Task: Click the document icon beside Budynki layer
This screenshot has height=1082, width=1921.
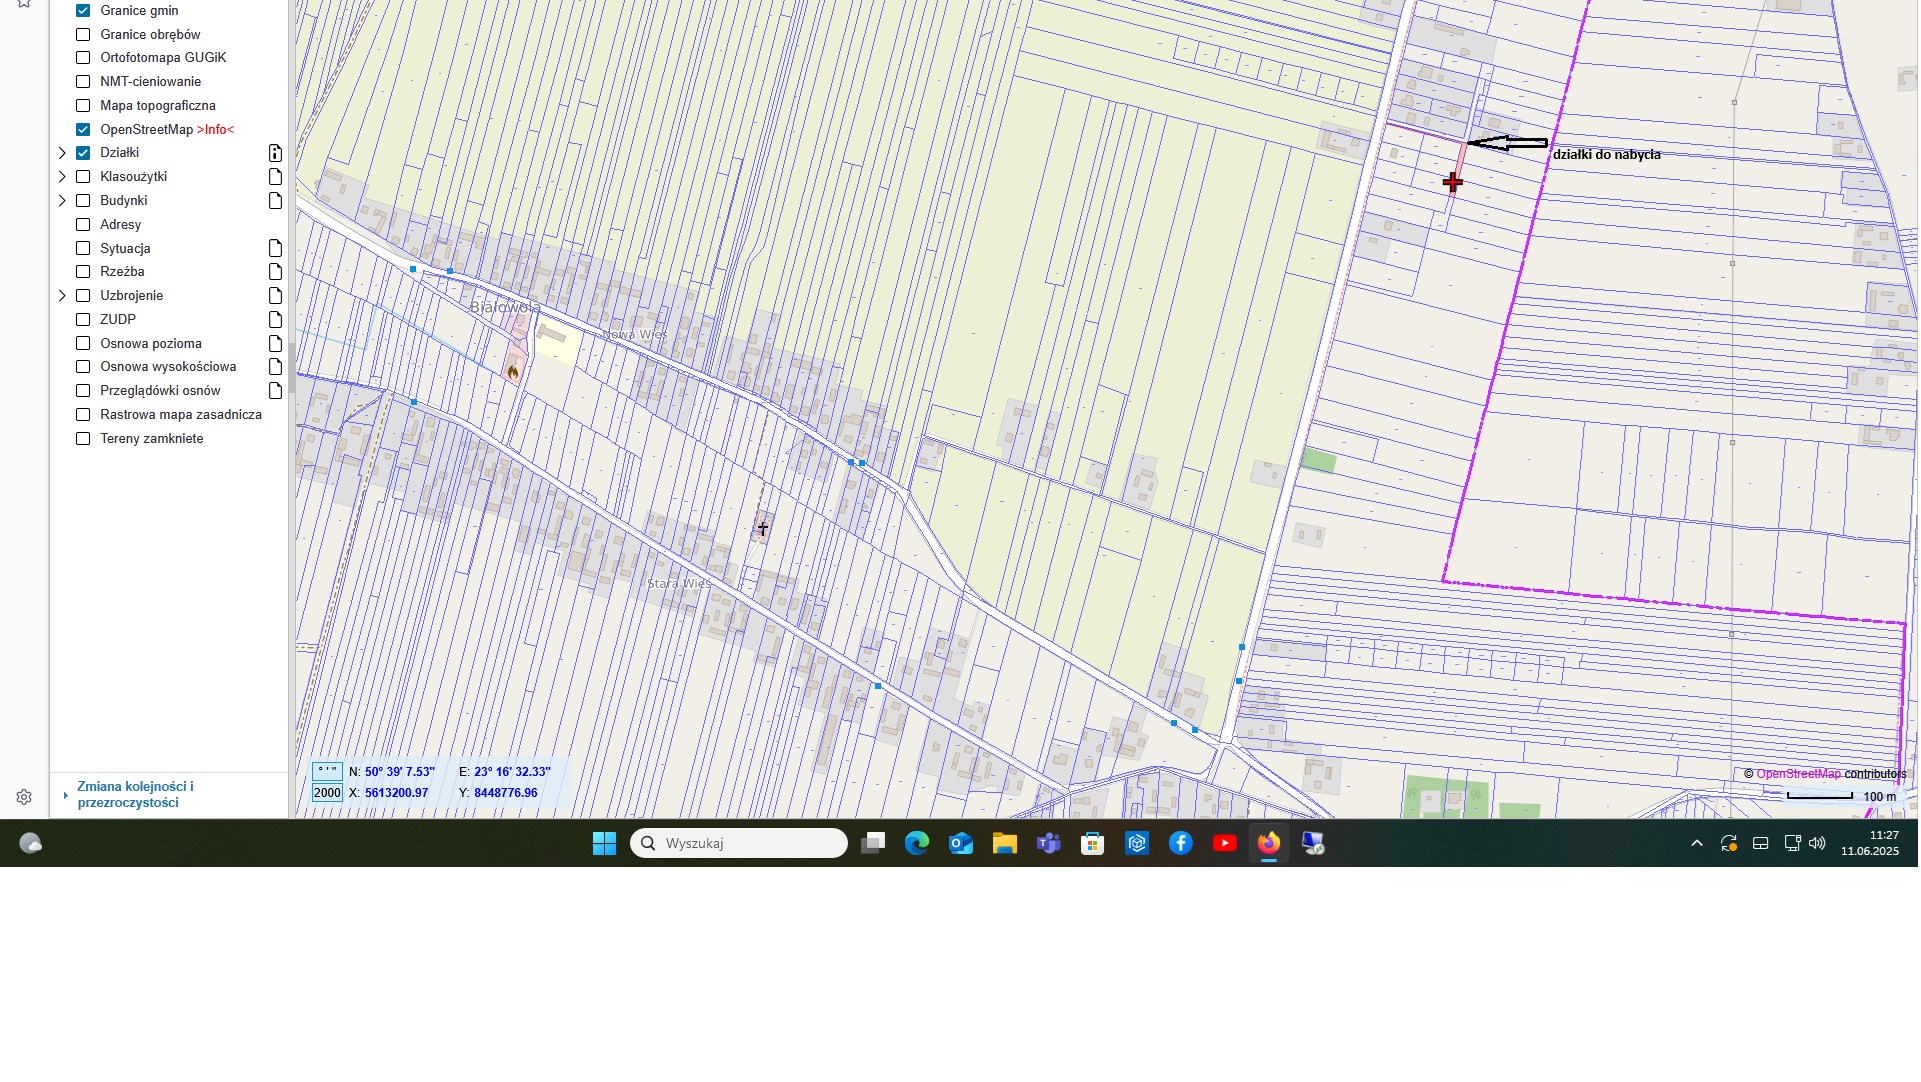Action: point(275,201)
